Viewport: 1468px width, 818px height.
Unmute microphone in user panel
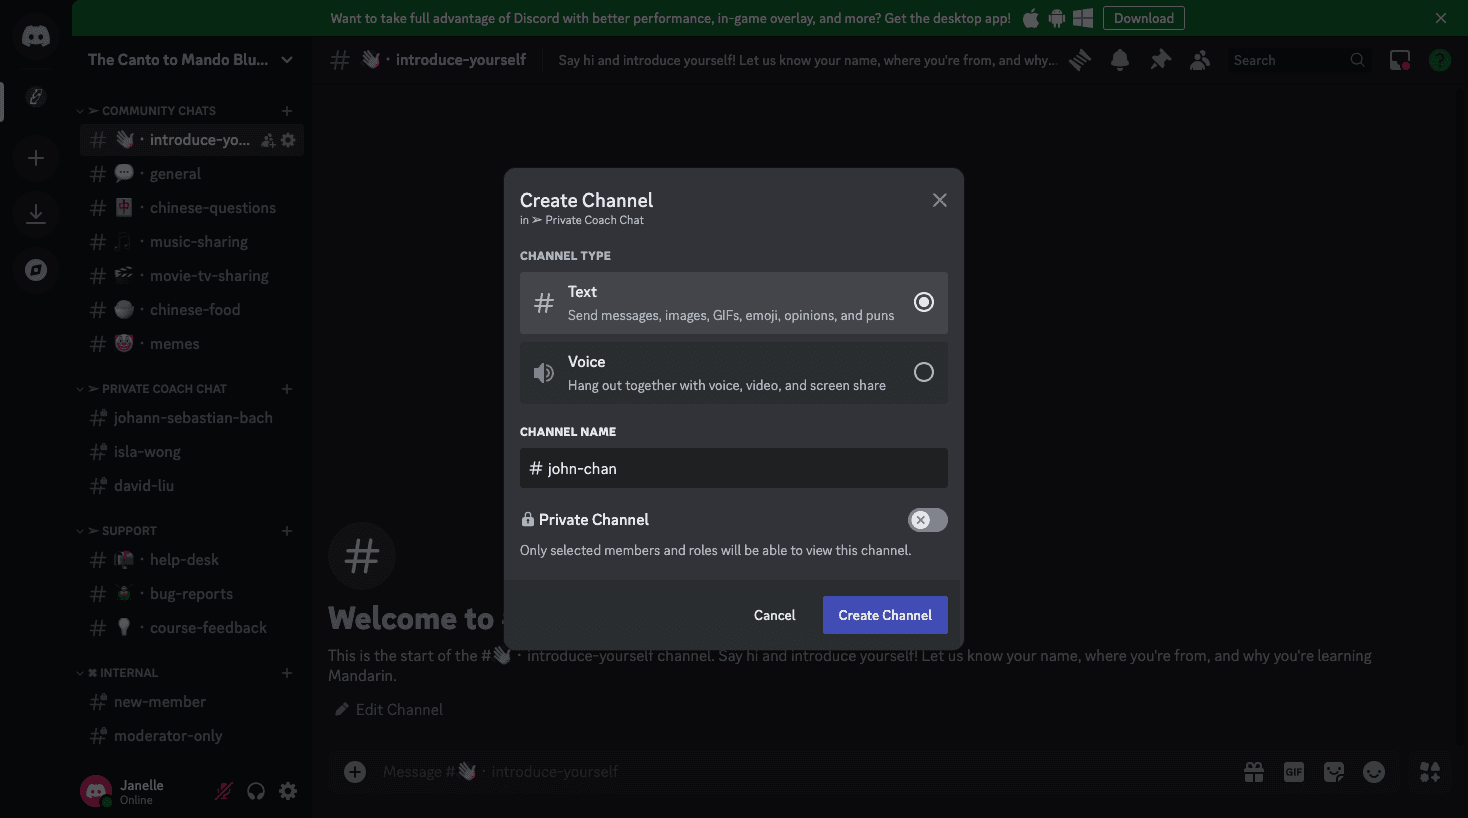tap(224, 791)
